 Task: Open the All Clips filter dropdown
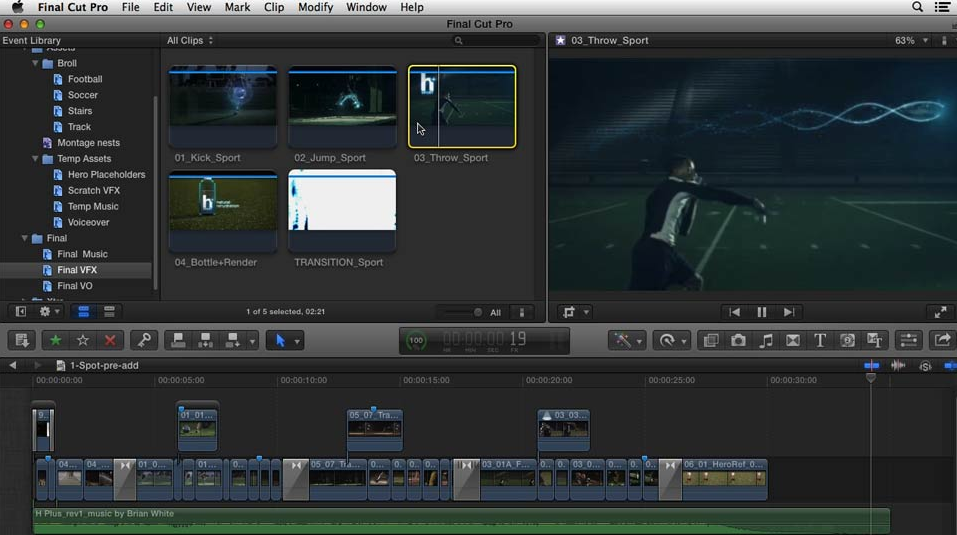point(190,41)
